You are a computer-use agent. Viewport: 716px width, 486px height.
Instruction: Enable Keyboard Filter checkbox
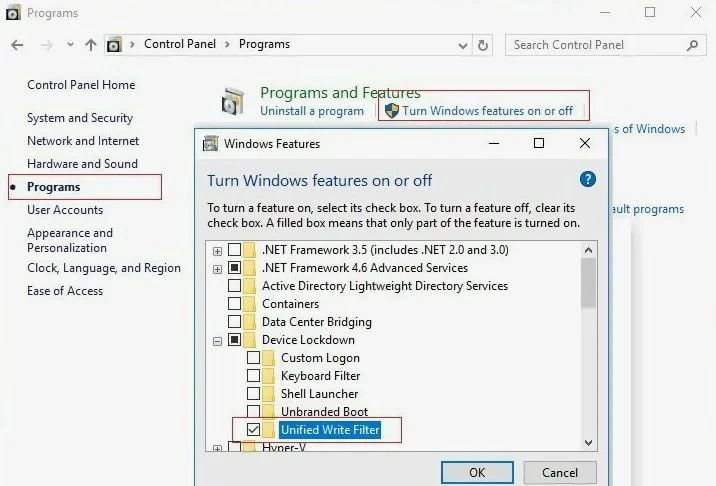coord(253,375)
